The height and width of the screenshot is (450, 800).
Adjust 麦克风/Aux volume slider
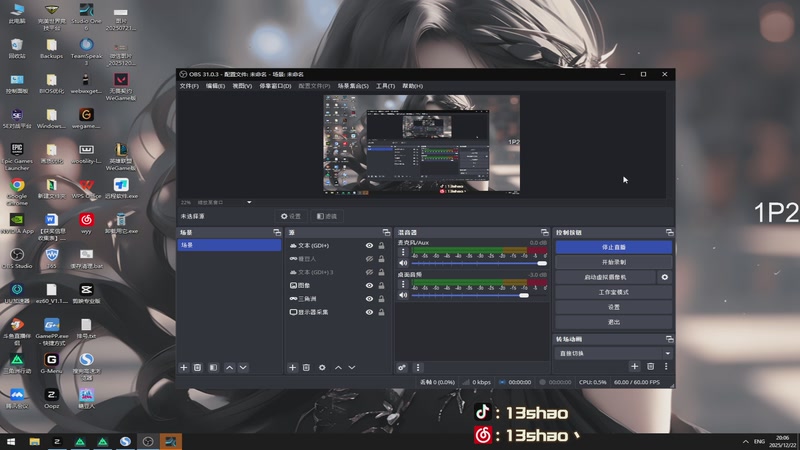click(479, 263)
